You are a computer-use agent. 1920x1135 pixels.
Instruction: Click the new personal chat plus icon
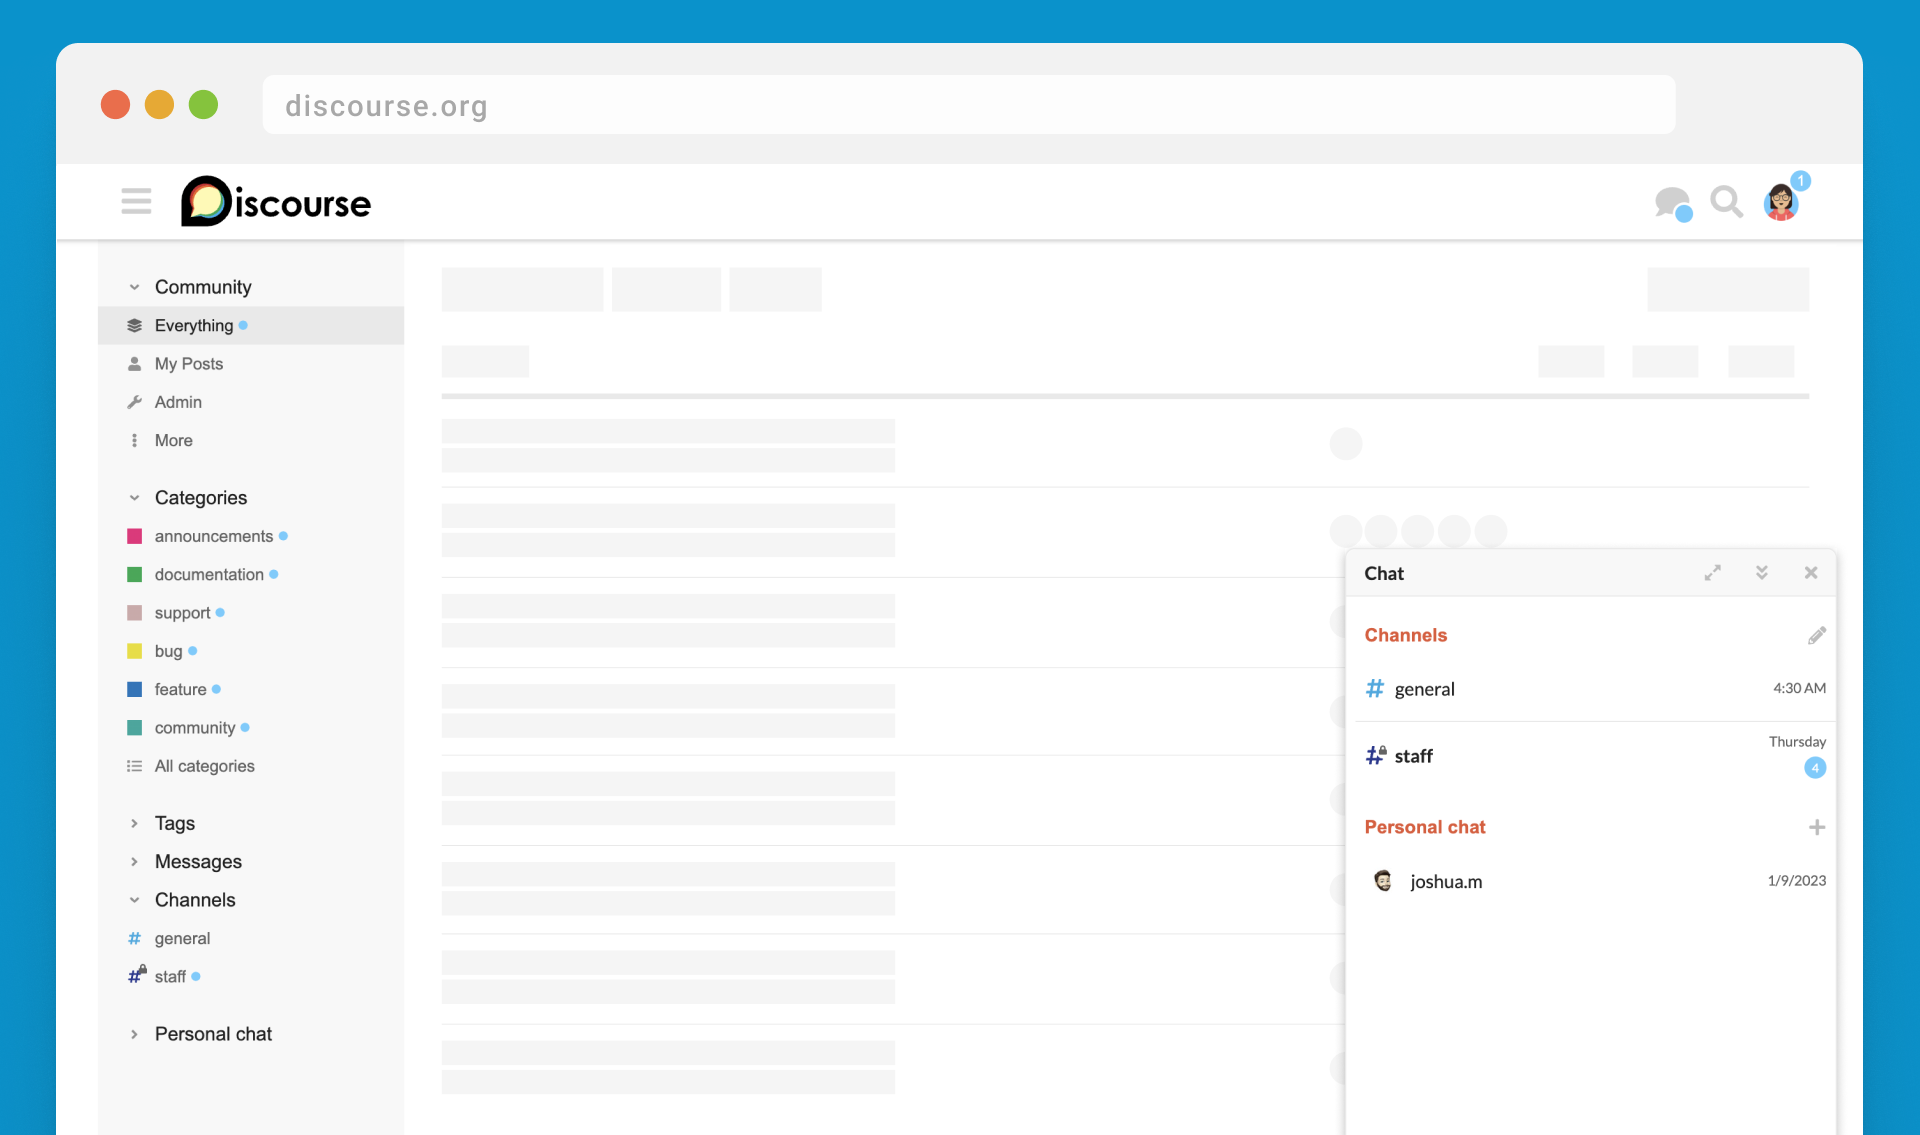click(x=1816, y=827)
